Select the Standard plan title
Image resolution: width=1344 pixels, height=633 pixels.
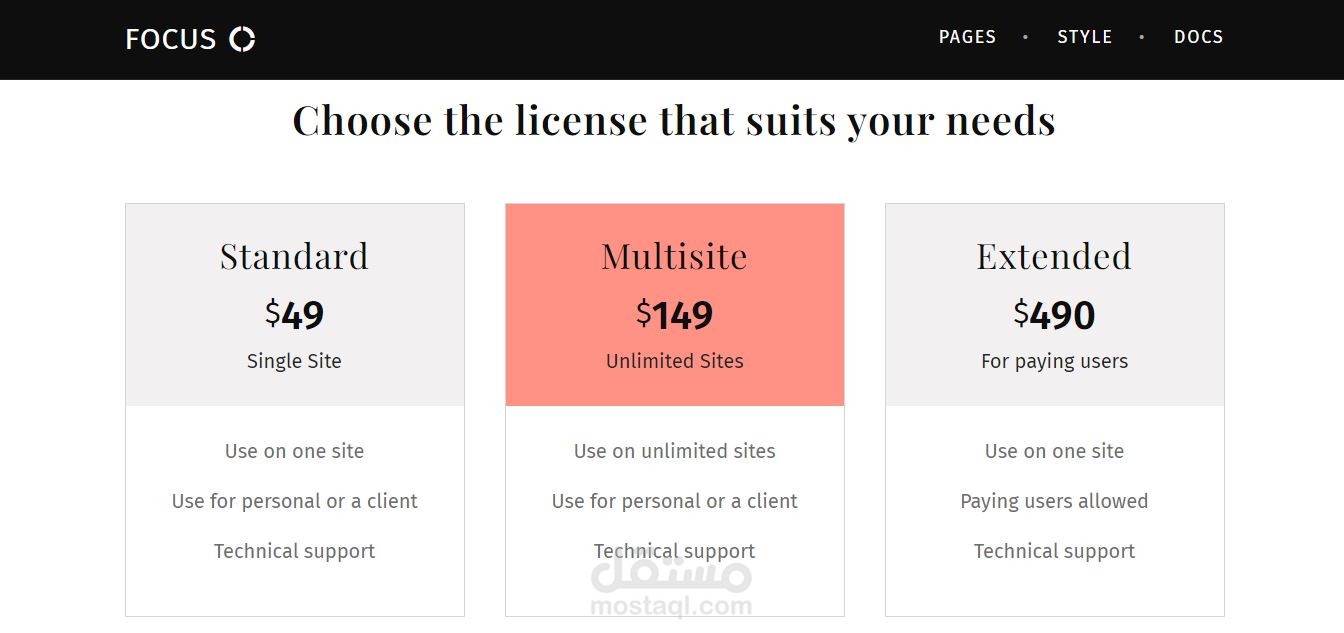(x=294, y=256)
